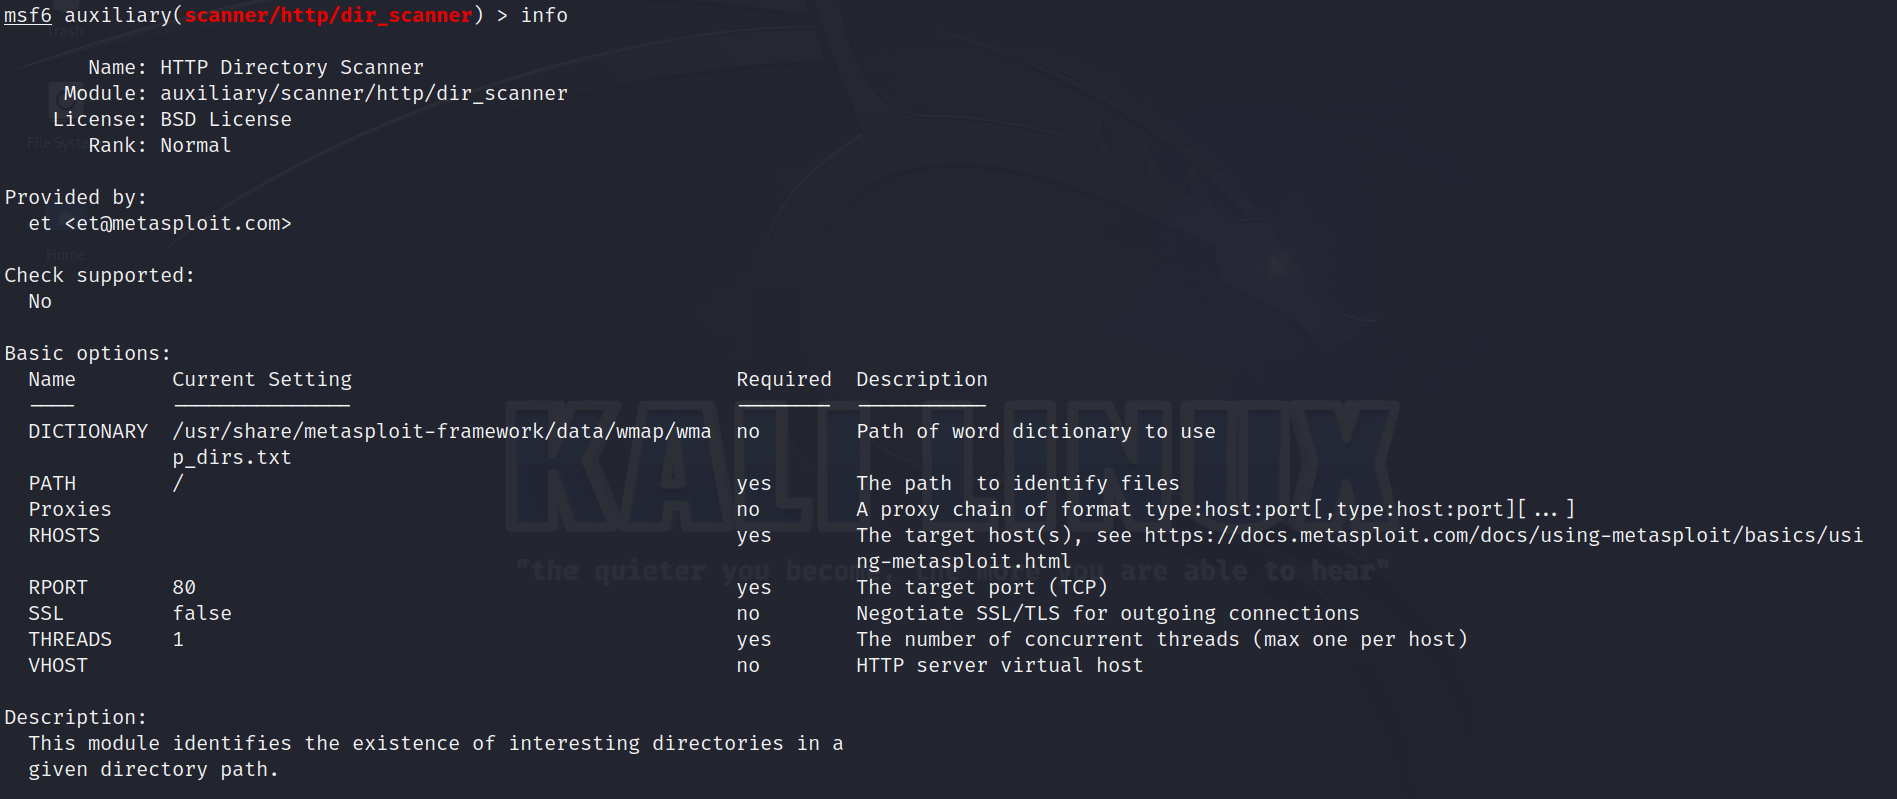The width and height of the screenshot is (1897, 799).
Task: Click the THREADS current setting value
Action: pyautogui.click(x=178, y=639)
